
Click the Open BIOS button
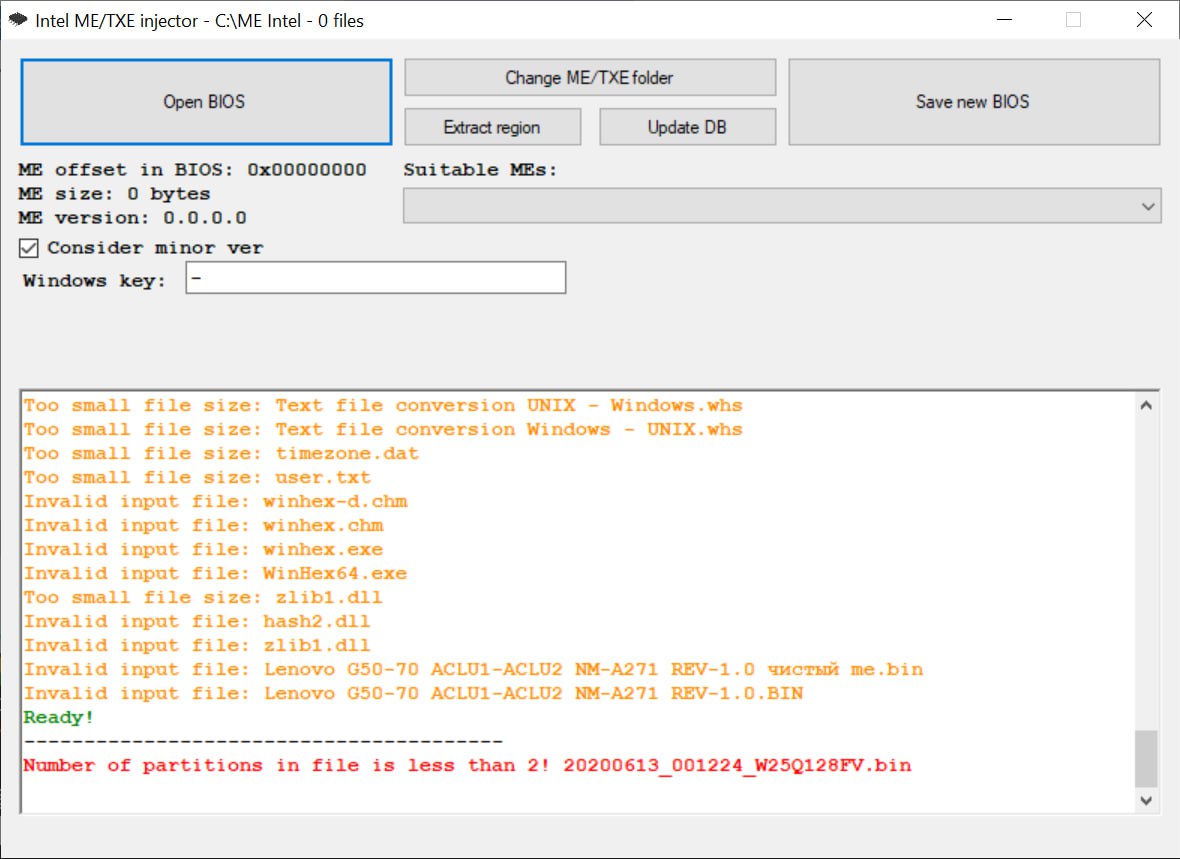[x=206, y=102]
